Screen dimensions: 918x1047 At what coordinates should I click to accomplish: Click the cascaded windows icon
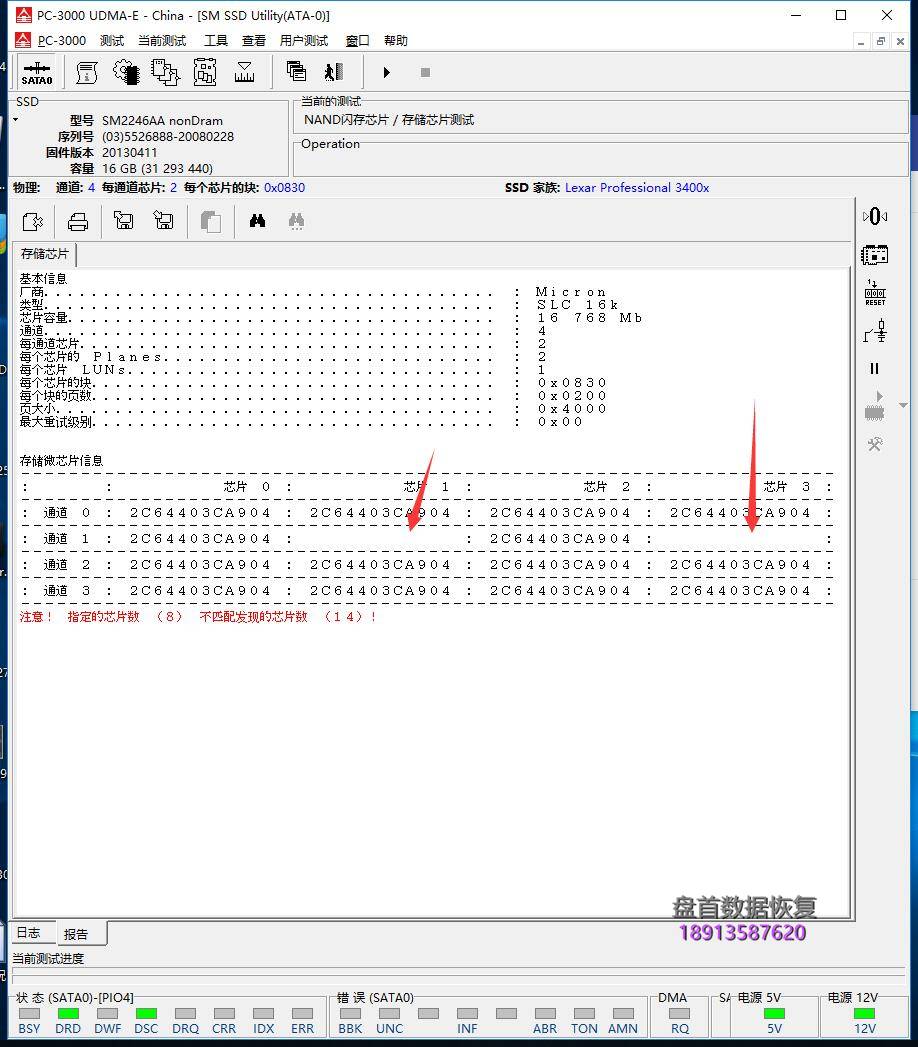coord(296,71)
